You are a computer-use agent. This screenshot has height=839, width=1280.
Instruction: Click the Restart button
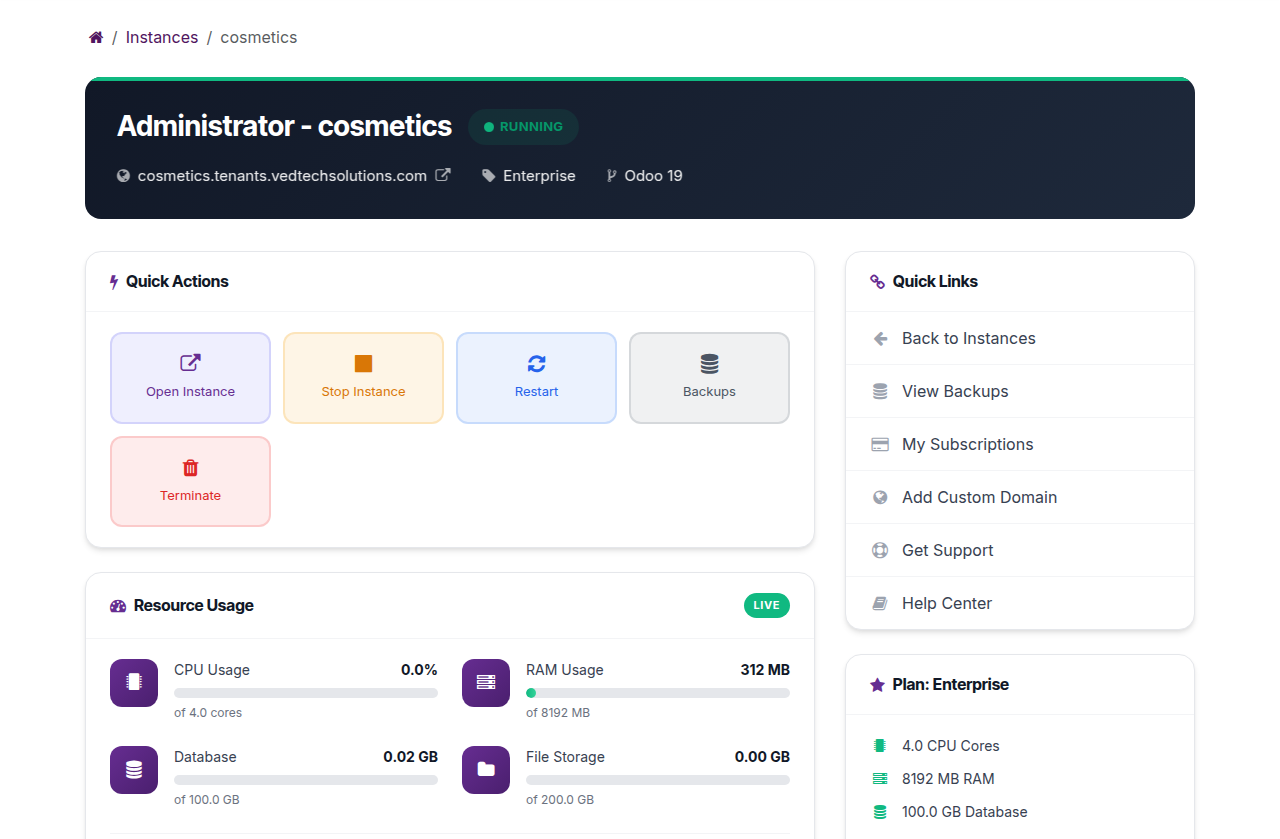click(536, 378)
